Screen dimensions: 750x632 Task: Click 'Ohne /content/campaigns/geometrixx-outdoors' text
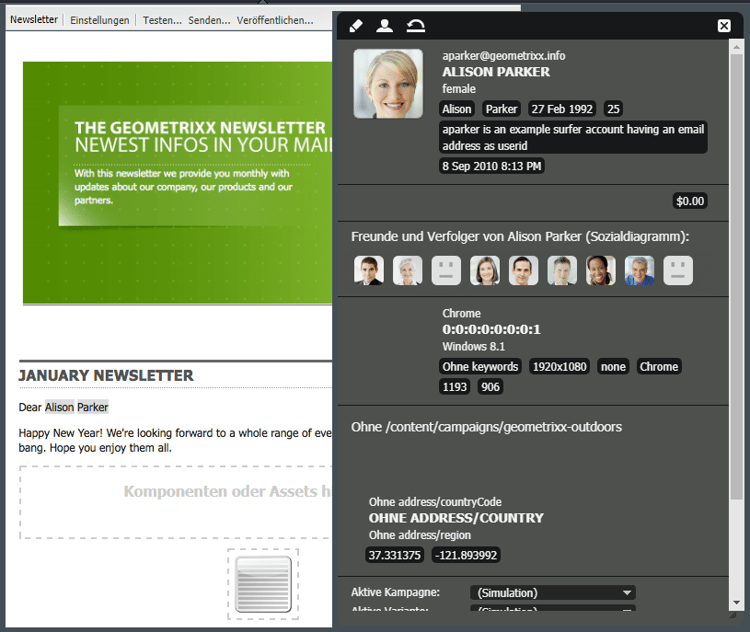coord(486,427)
